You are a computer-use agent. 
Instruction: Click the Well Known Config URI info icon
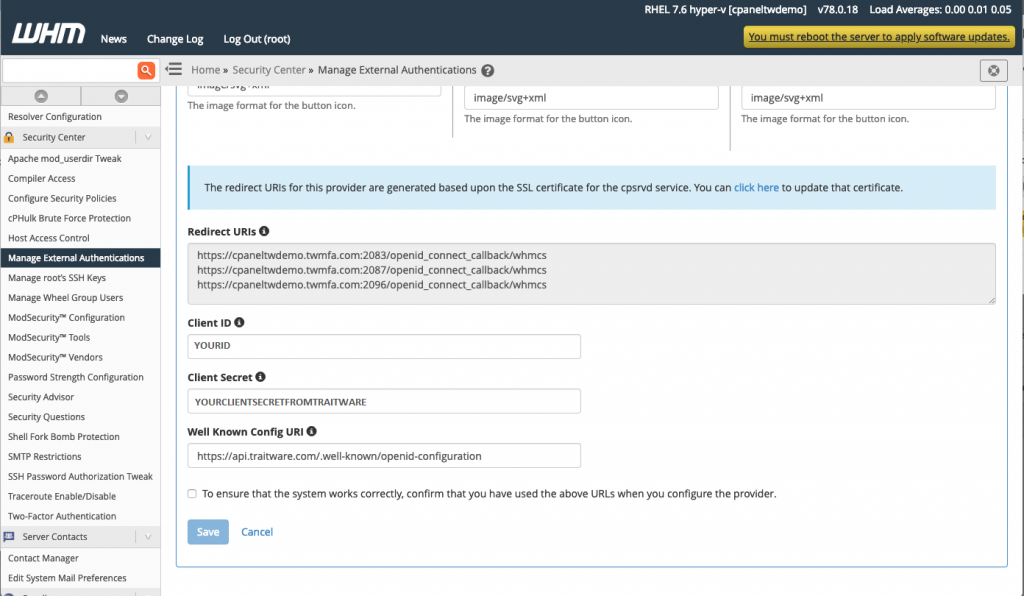[x=312, y=431]
